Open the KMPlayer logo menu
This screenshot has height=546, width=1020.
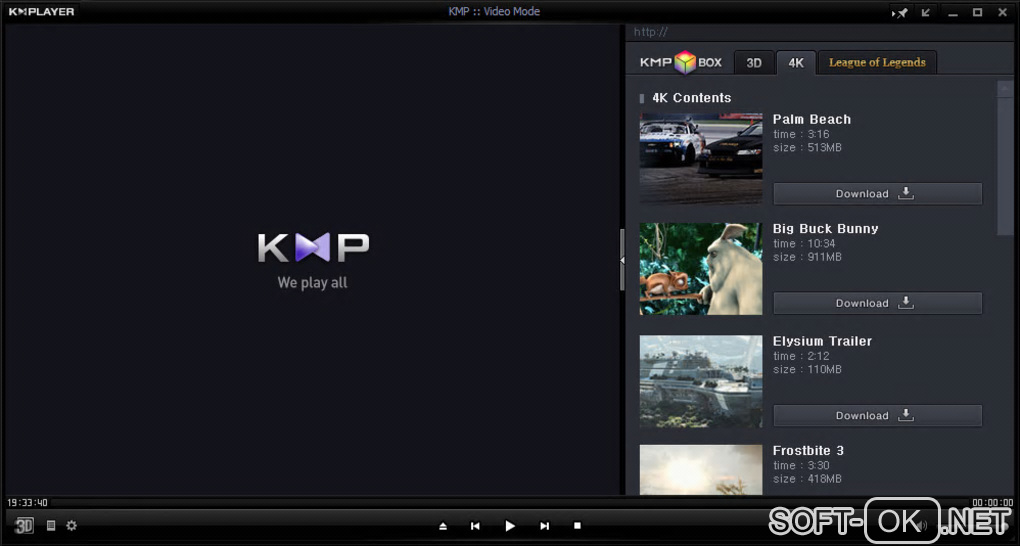(42, 12)
